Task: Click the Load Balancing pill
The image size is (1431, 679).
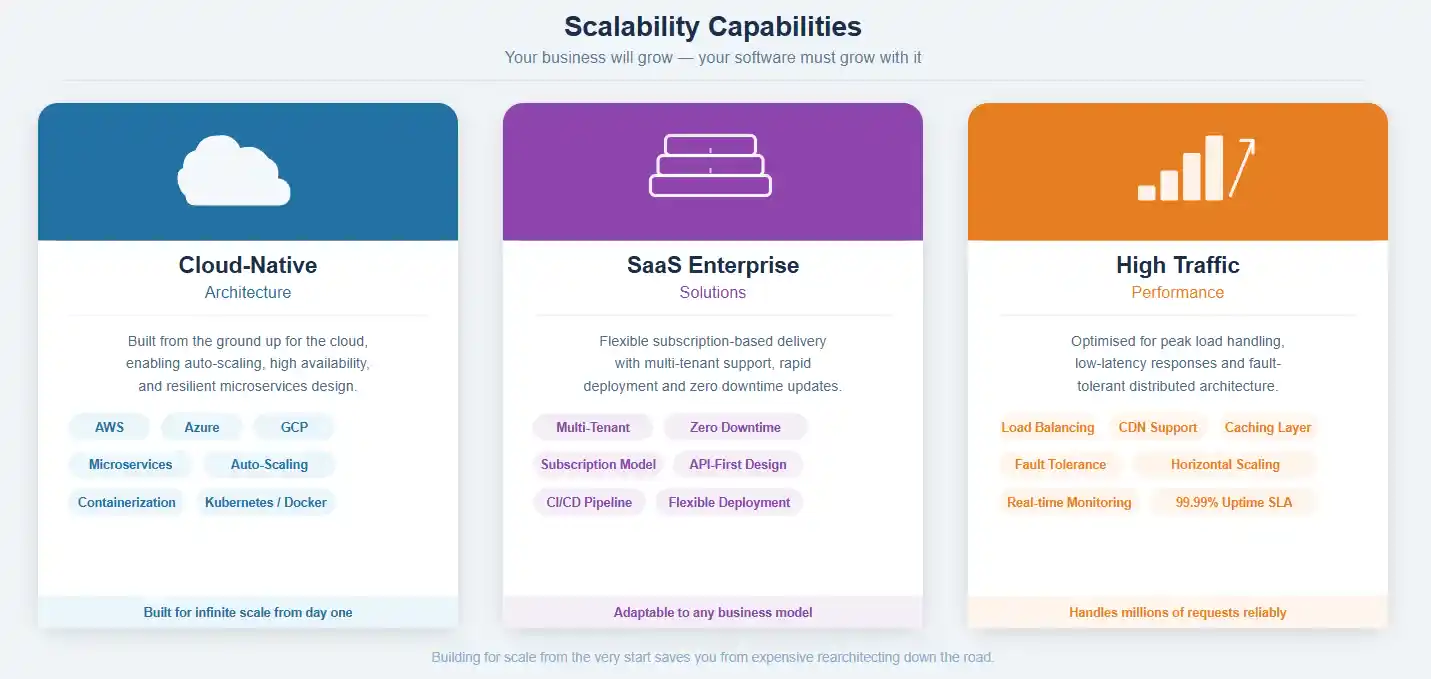Action: [x=1048, y=427]
